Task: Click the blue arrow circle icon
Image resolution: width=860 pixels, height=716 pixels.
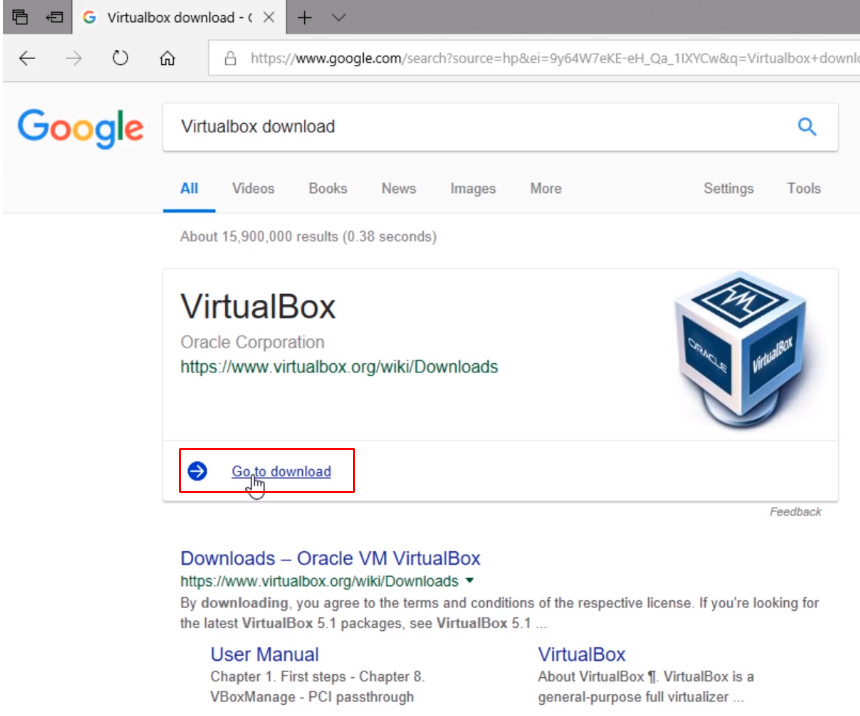Action: (197, 471)
